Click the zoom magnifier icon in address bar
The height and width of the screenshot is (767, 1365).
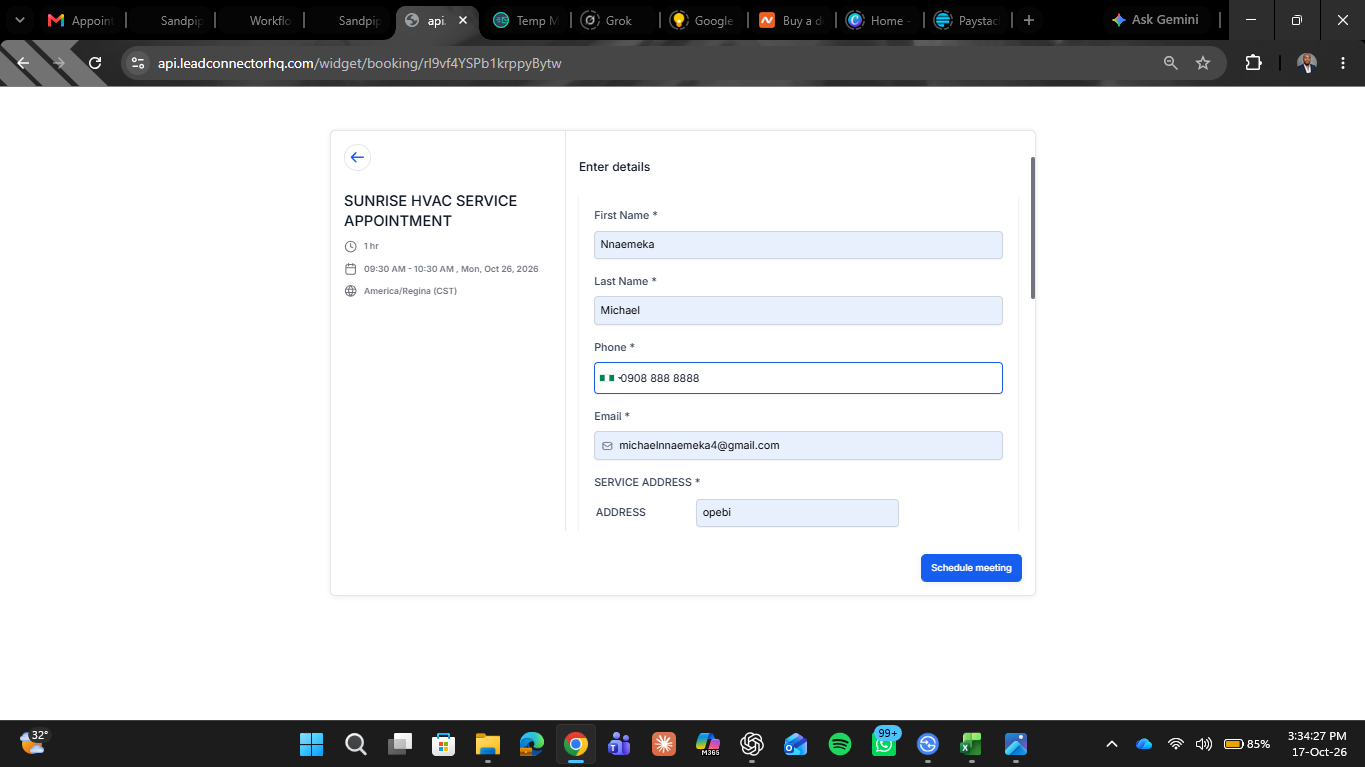click(1171, 63)
